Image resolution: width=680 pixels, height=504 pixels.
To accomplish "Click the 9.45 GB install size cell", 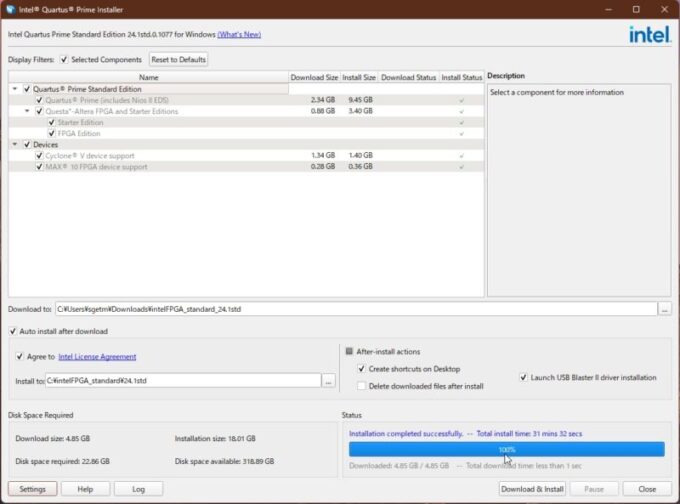I will pyautogui.click(x=360, y=100).
